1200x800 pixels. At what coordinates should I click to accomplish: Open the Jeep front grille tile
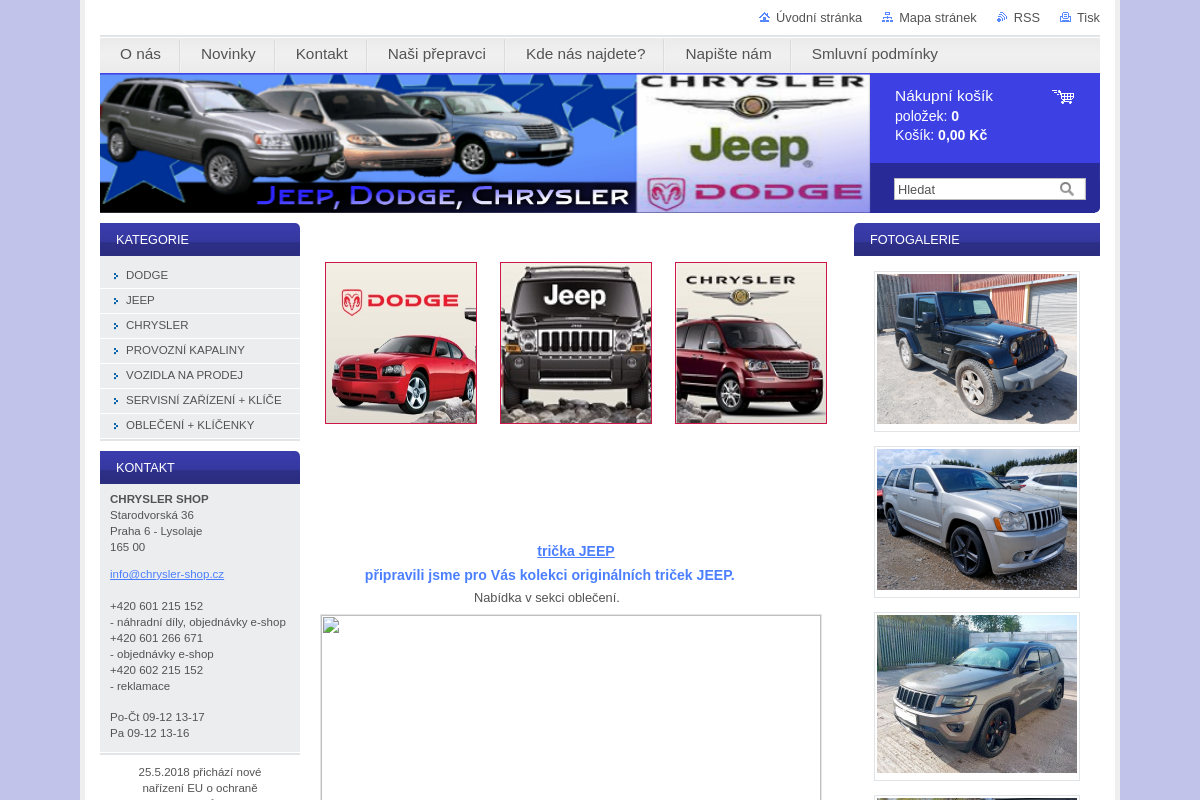pyautogui.click(x=576, y=343)
